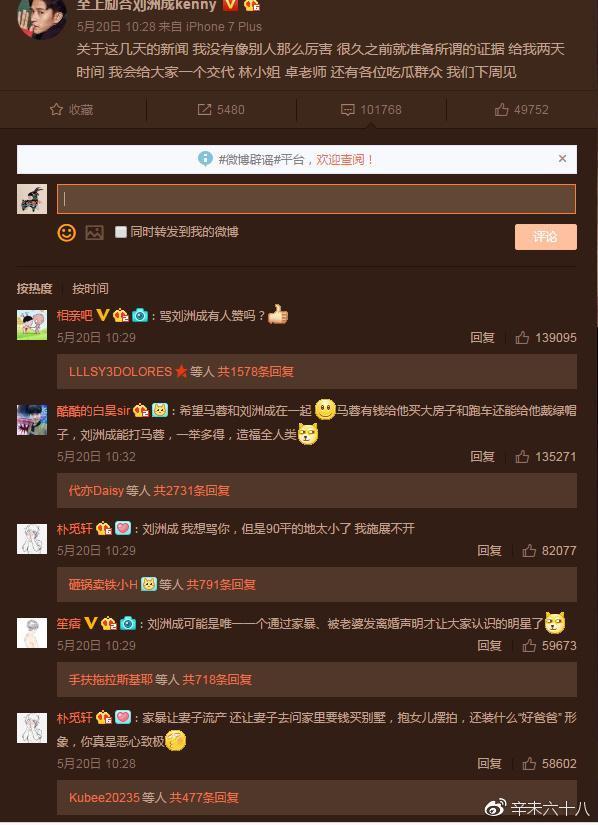Like 相亲吧's comment with 139095 likes
598x825 pixels.
pyautogui.click(x=522, y=337)
